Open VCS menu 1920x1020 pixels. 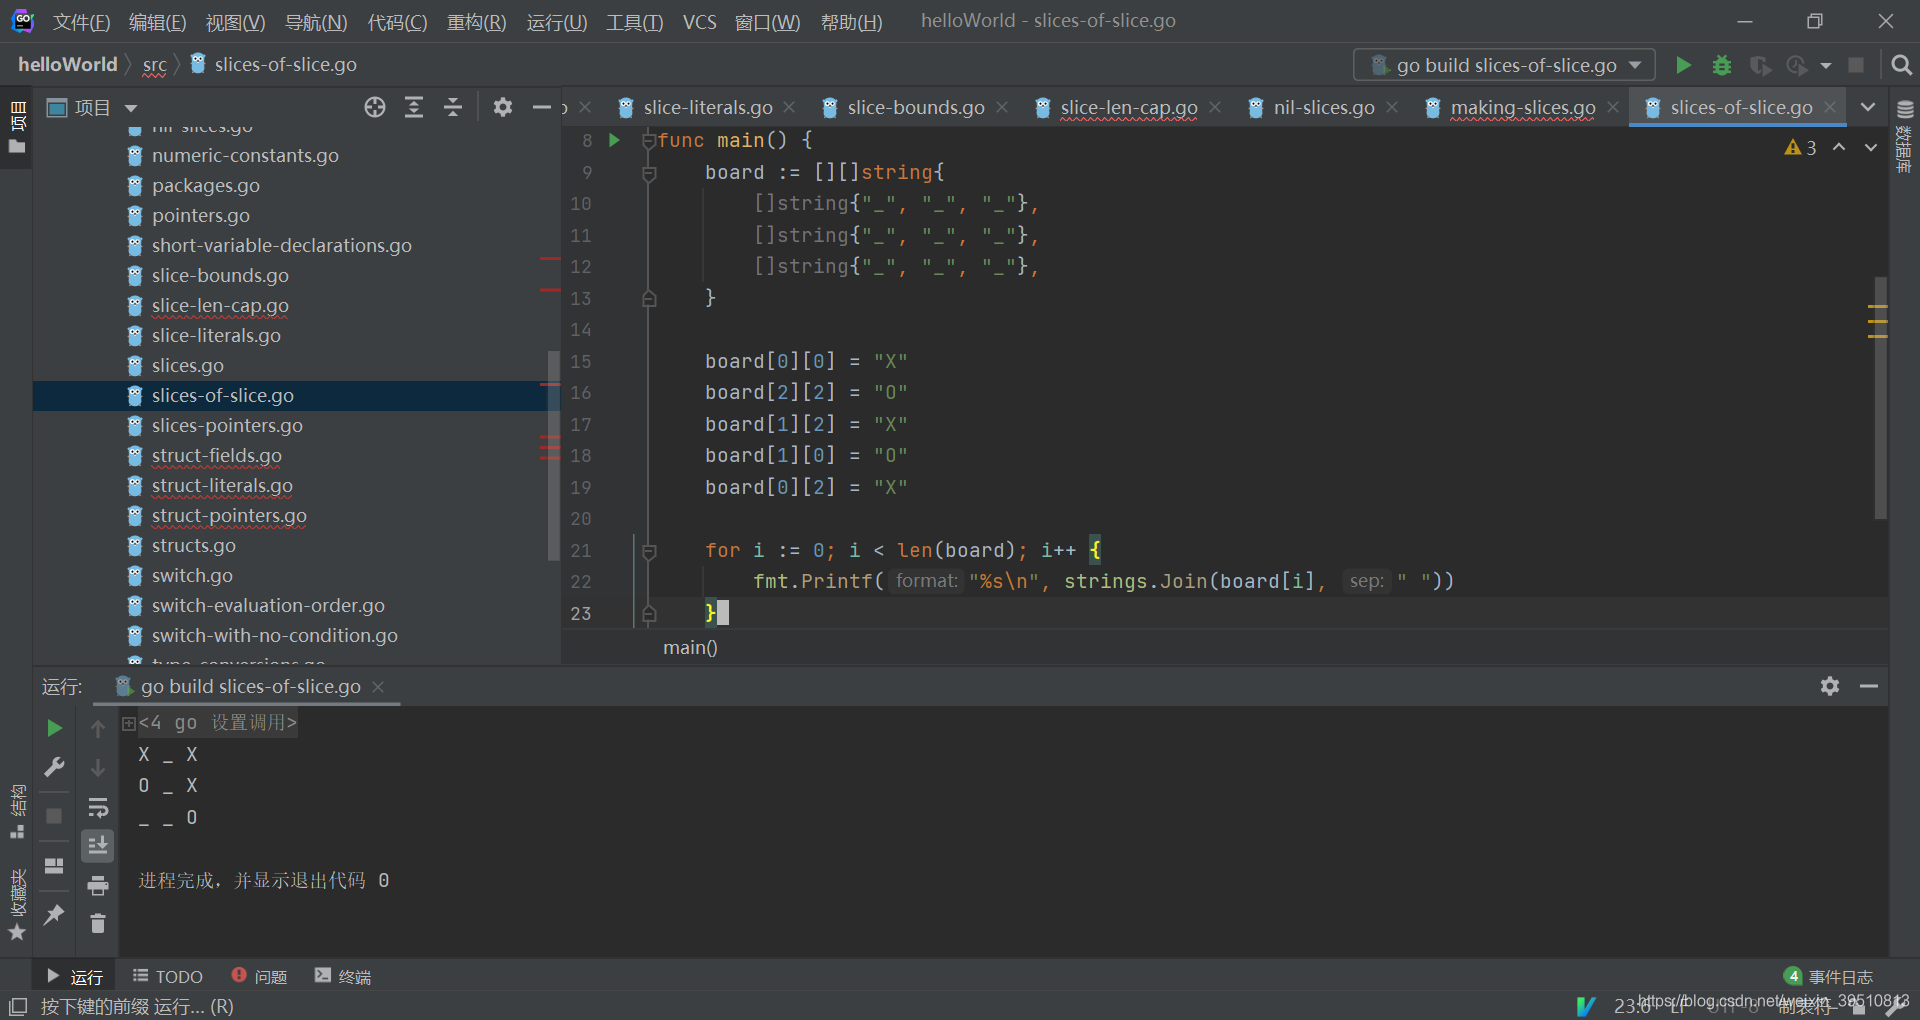(700, 22)
